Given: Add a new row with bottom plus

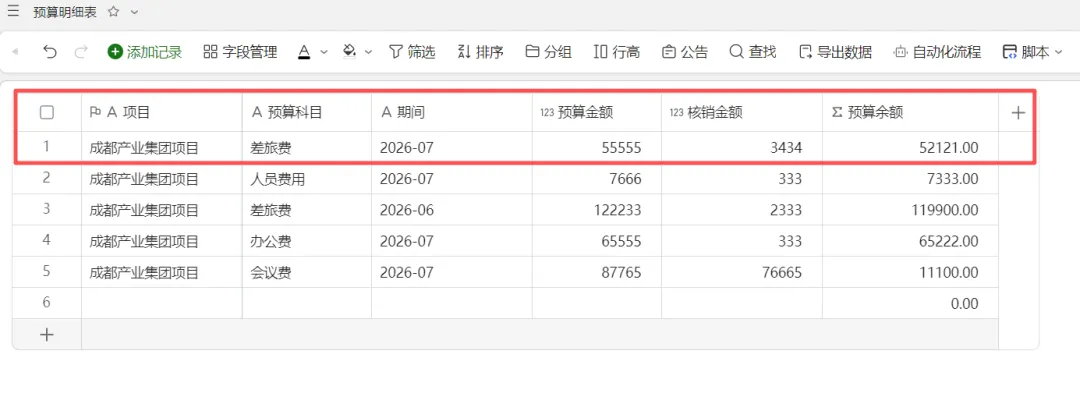Looking at the screenshot, I should (47, 334).
